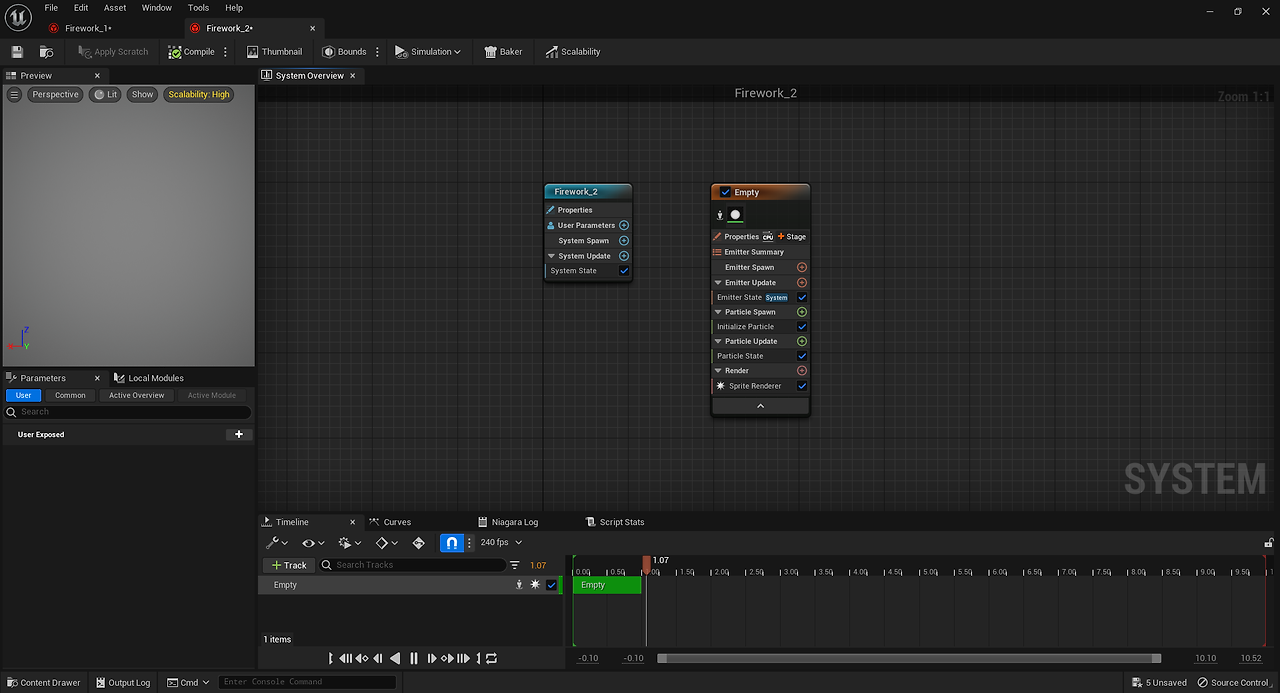Toggle the Lit view mode button
Viewport: 1280px width, 693px height.
pyautogui.click(x=105, y=94)
